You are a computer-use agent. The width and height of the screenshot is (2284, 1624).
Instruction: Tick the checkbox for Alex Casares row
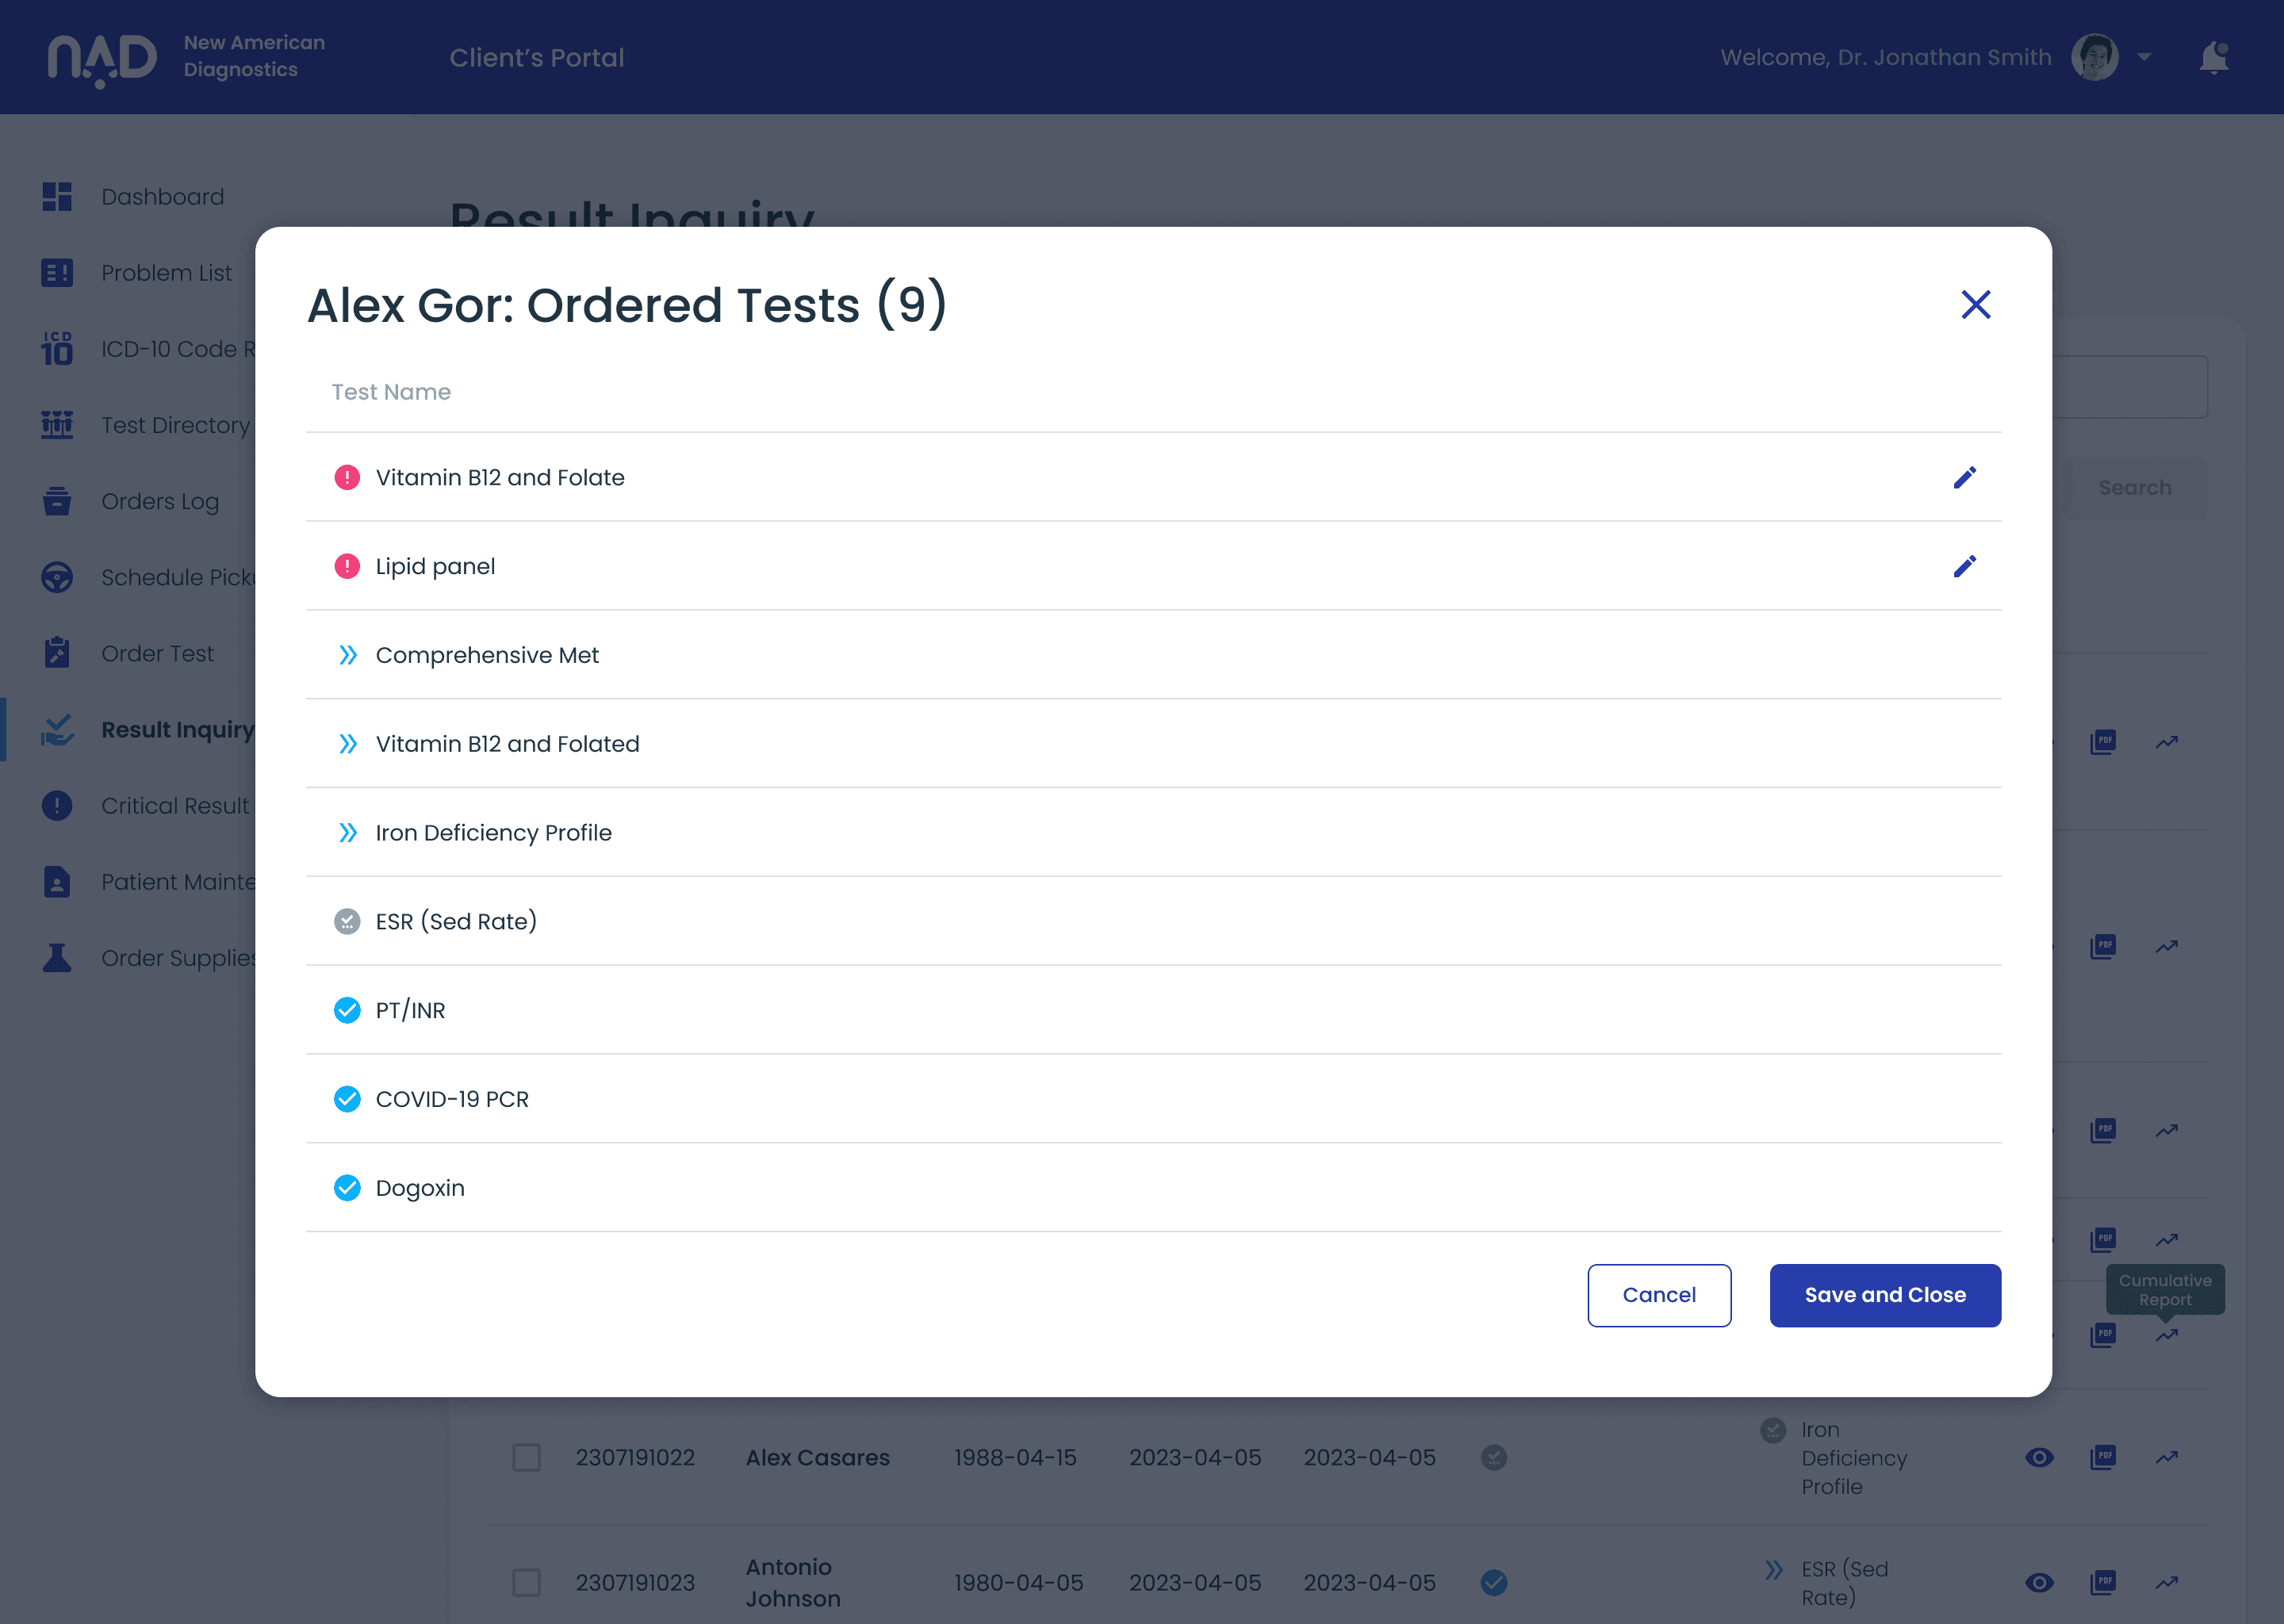[x=527, y=1457]
